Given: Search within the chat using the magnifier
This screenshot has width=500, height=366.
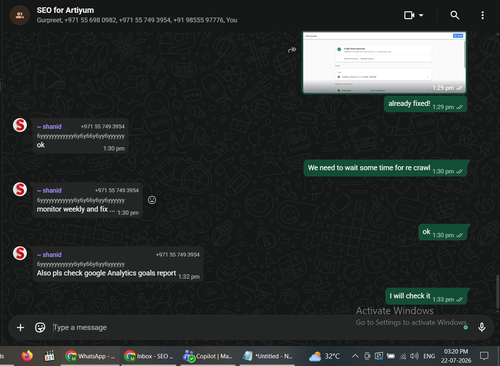Looking at the screenshot, I should point(455,15).
